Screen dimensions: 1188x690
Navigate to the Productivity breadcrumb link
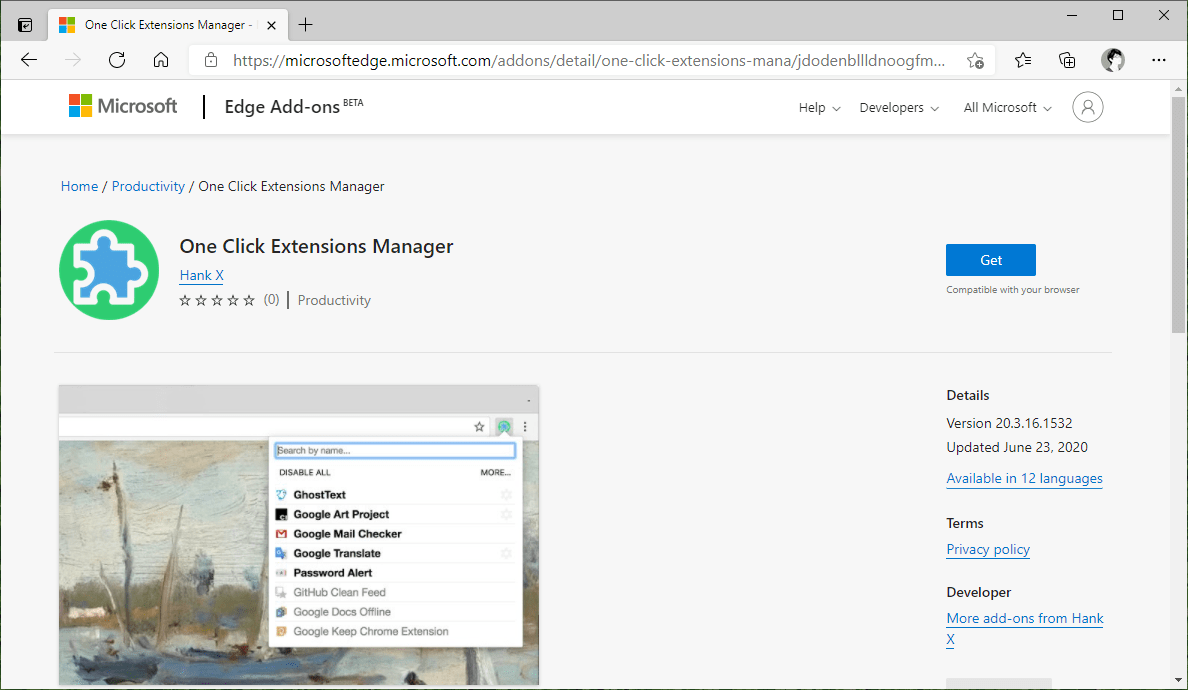pos(148,186)
